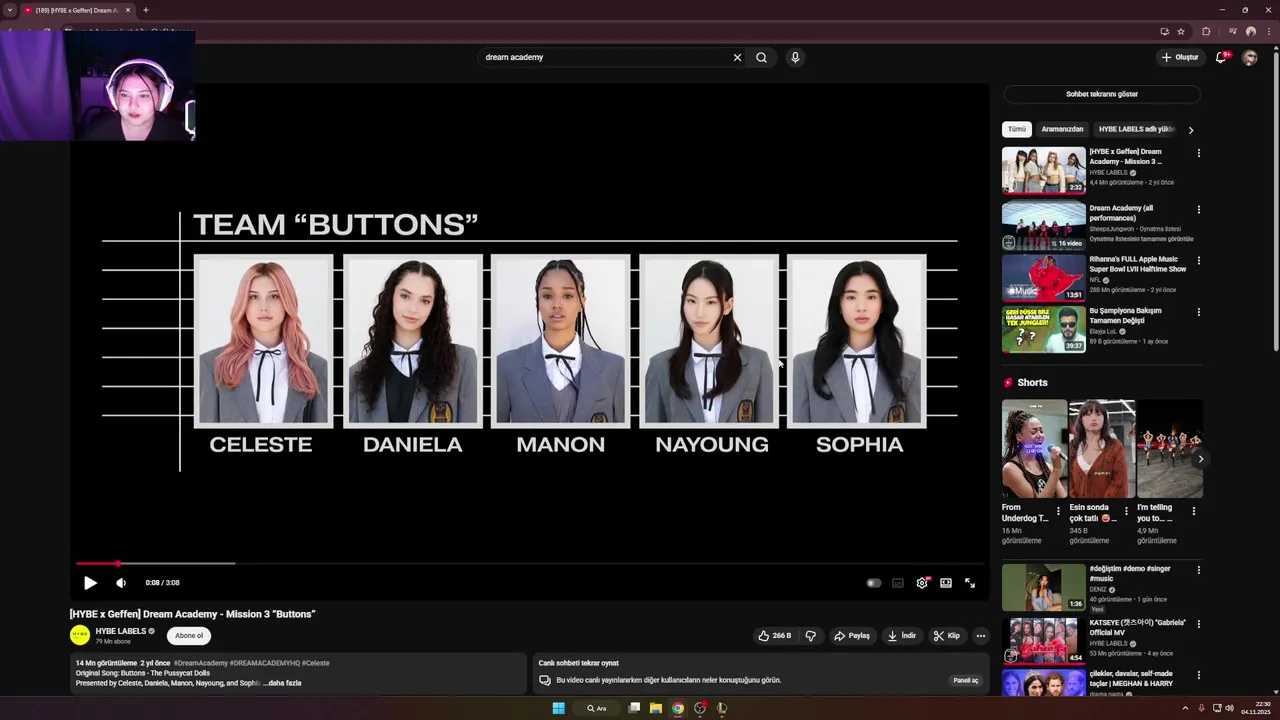Play the paused video
The height and width of the screenshot is (720, 1280).
(x=90, y=583)
